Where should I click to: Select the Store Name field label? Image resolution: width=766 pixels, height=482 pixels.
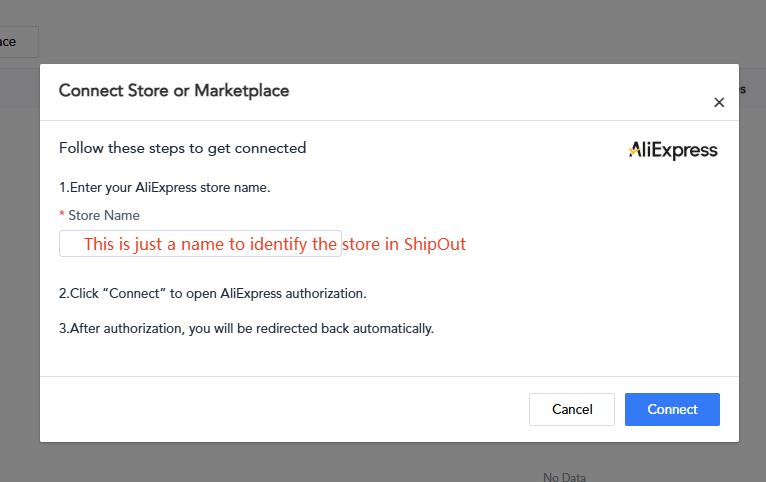click(103, 215)
